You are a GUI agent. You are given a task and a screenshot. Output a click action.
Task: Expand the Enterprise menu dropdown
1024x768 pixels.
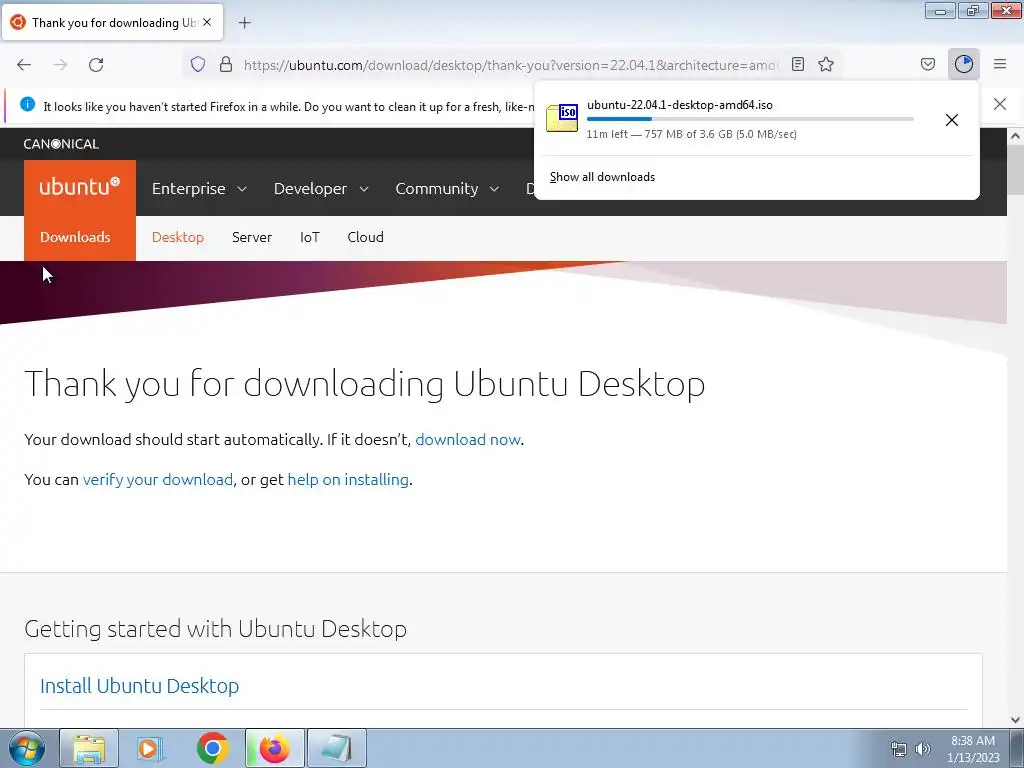[x=199, y=188]
